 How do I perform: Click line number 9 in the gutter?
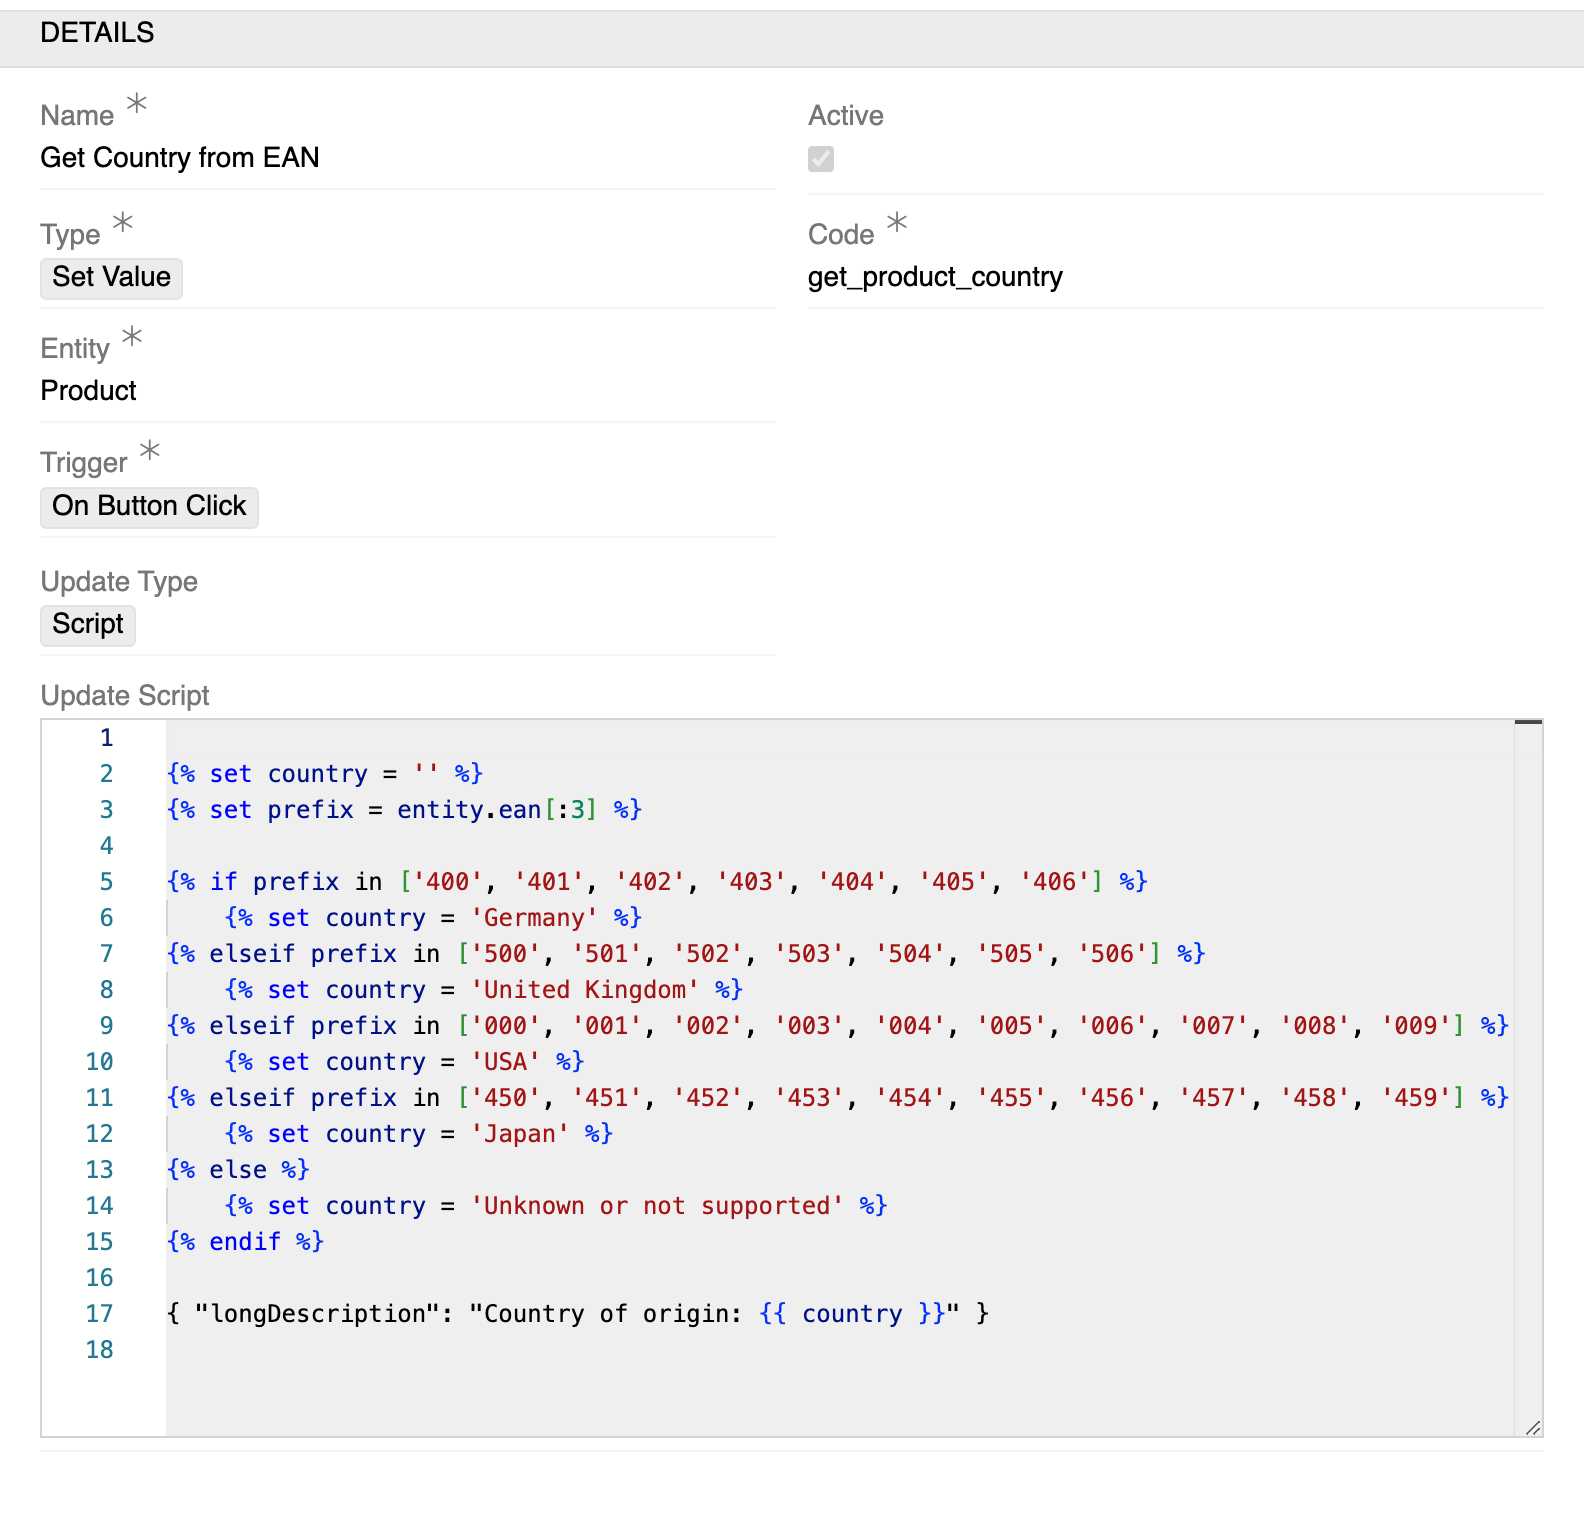tap(106, 1026)
